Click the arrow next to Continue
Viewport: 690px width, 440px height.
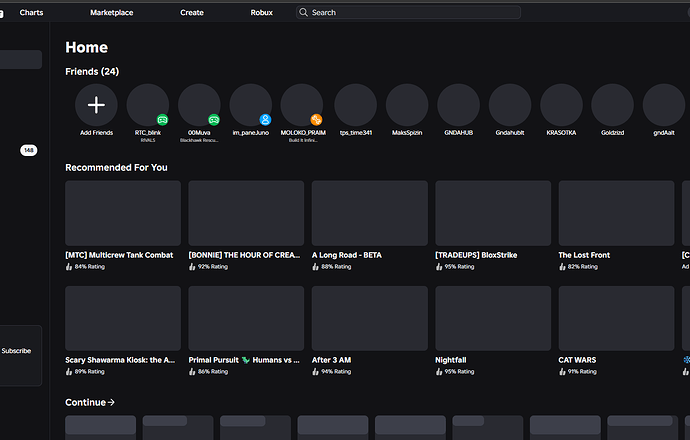pos(111,402)
